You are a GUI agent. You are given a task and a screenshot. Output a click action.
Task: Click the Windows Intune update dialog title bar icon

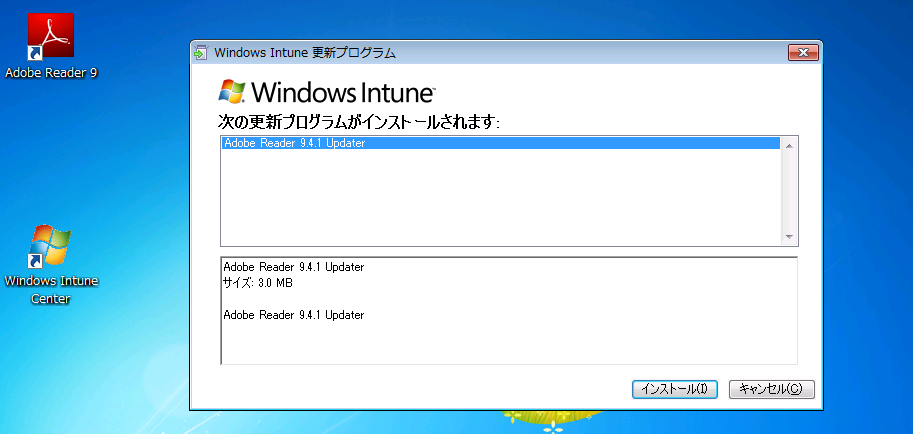click(200, 53)
